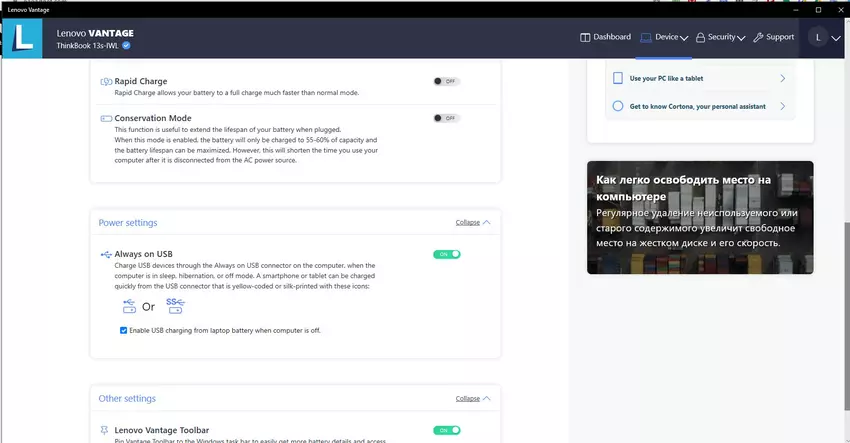The width and height of the screenshot is (850, 443).
Task: Enable Conservation Mode switch
Action: click(x=445, y=118)
